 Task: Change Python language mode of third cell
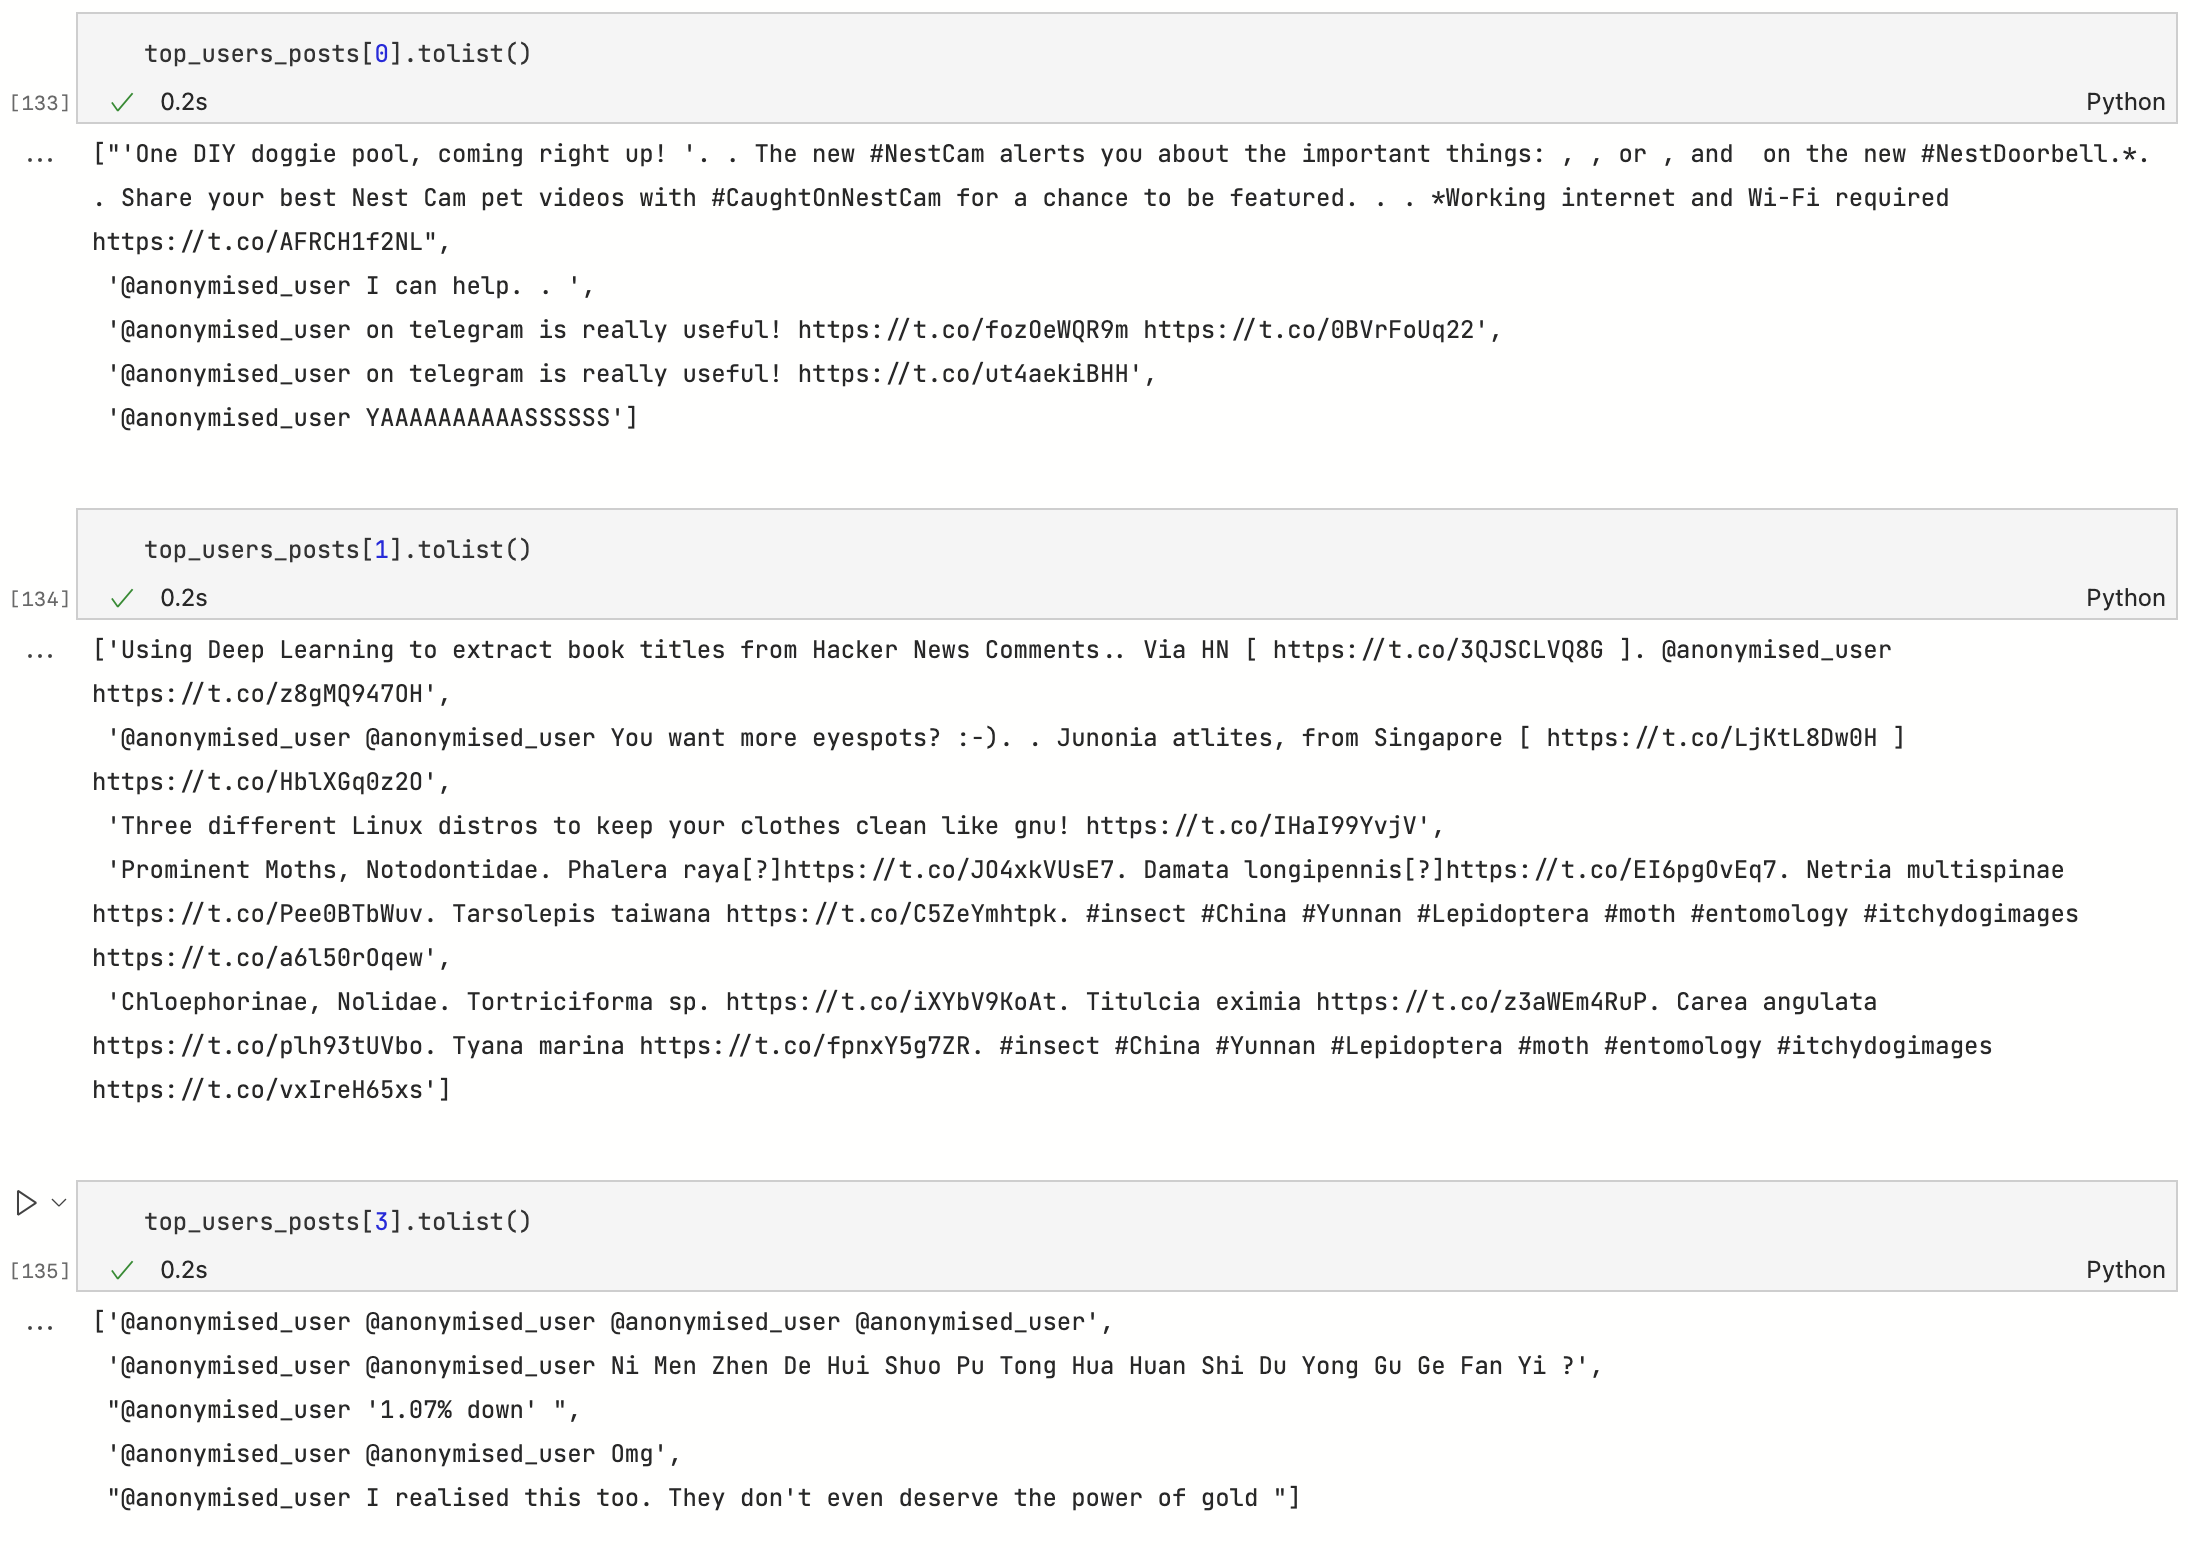tap(2125, 1270)
